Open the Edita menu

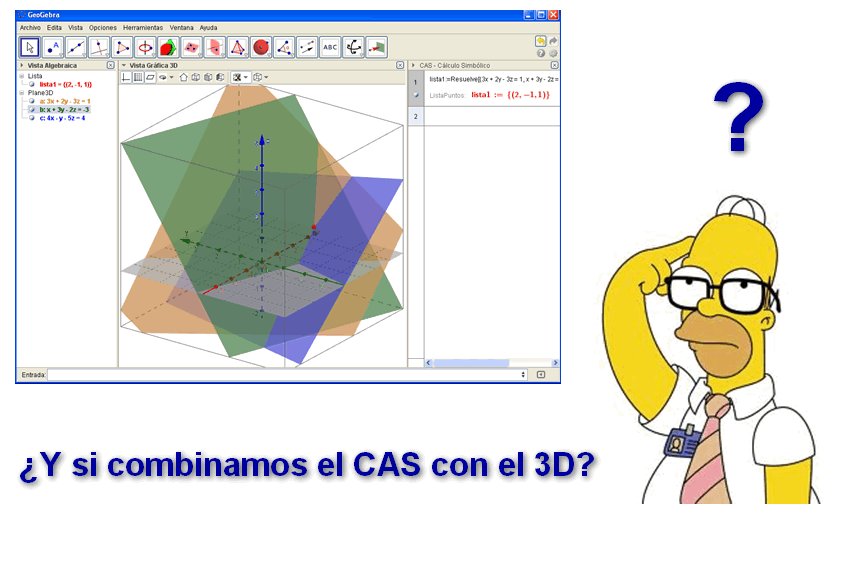(54, 28)
